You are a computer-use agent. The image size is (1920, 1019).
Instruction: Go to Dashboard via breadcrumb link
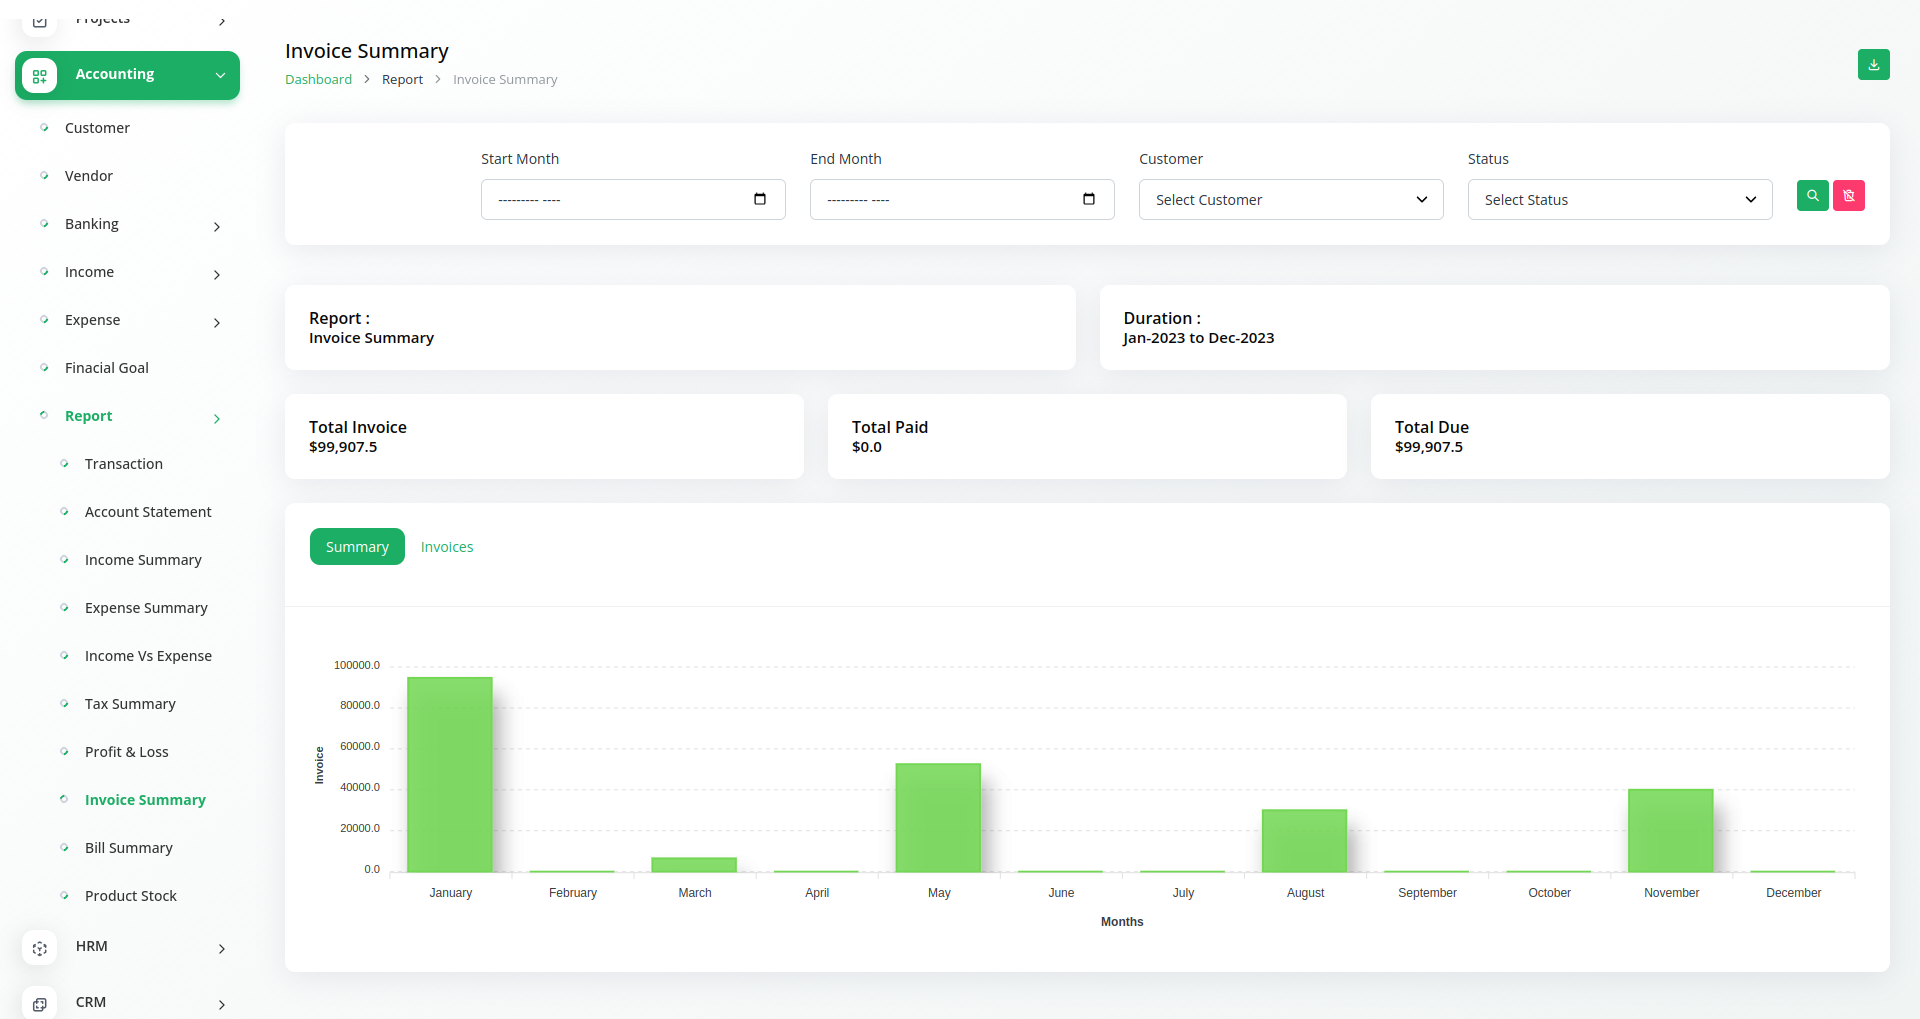point(318,80)
